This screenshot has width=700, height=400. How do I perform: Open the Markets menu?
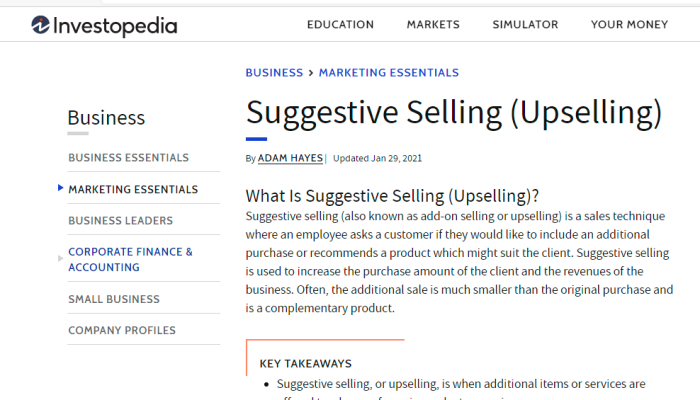[x=433, y=25]
